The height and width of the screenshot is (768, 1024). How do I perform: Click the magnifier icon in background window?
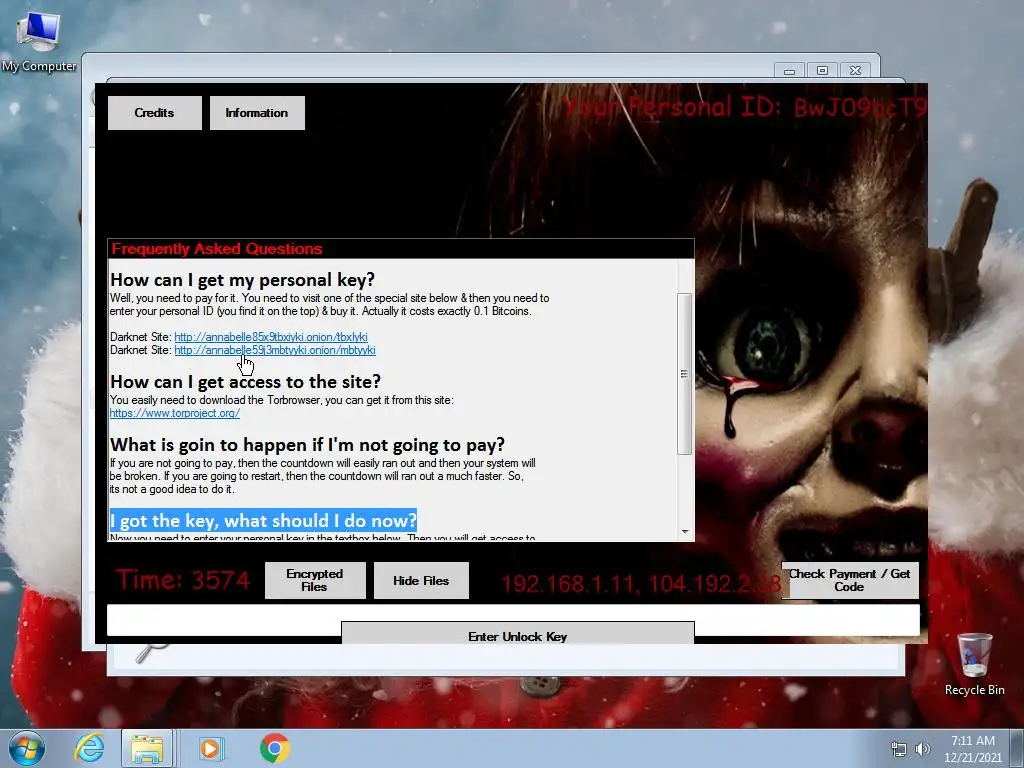click(152, 652)
